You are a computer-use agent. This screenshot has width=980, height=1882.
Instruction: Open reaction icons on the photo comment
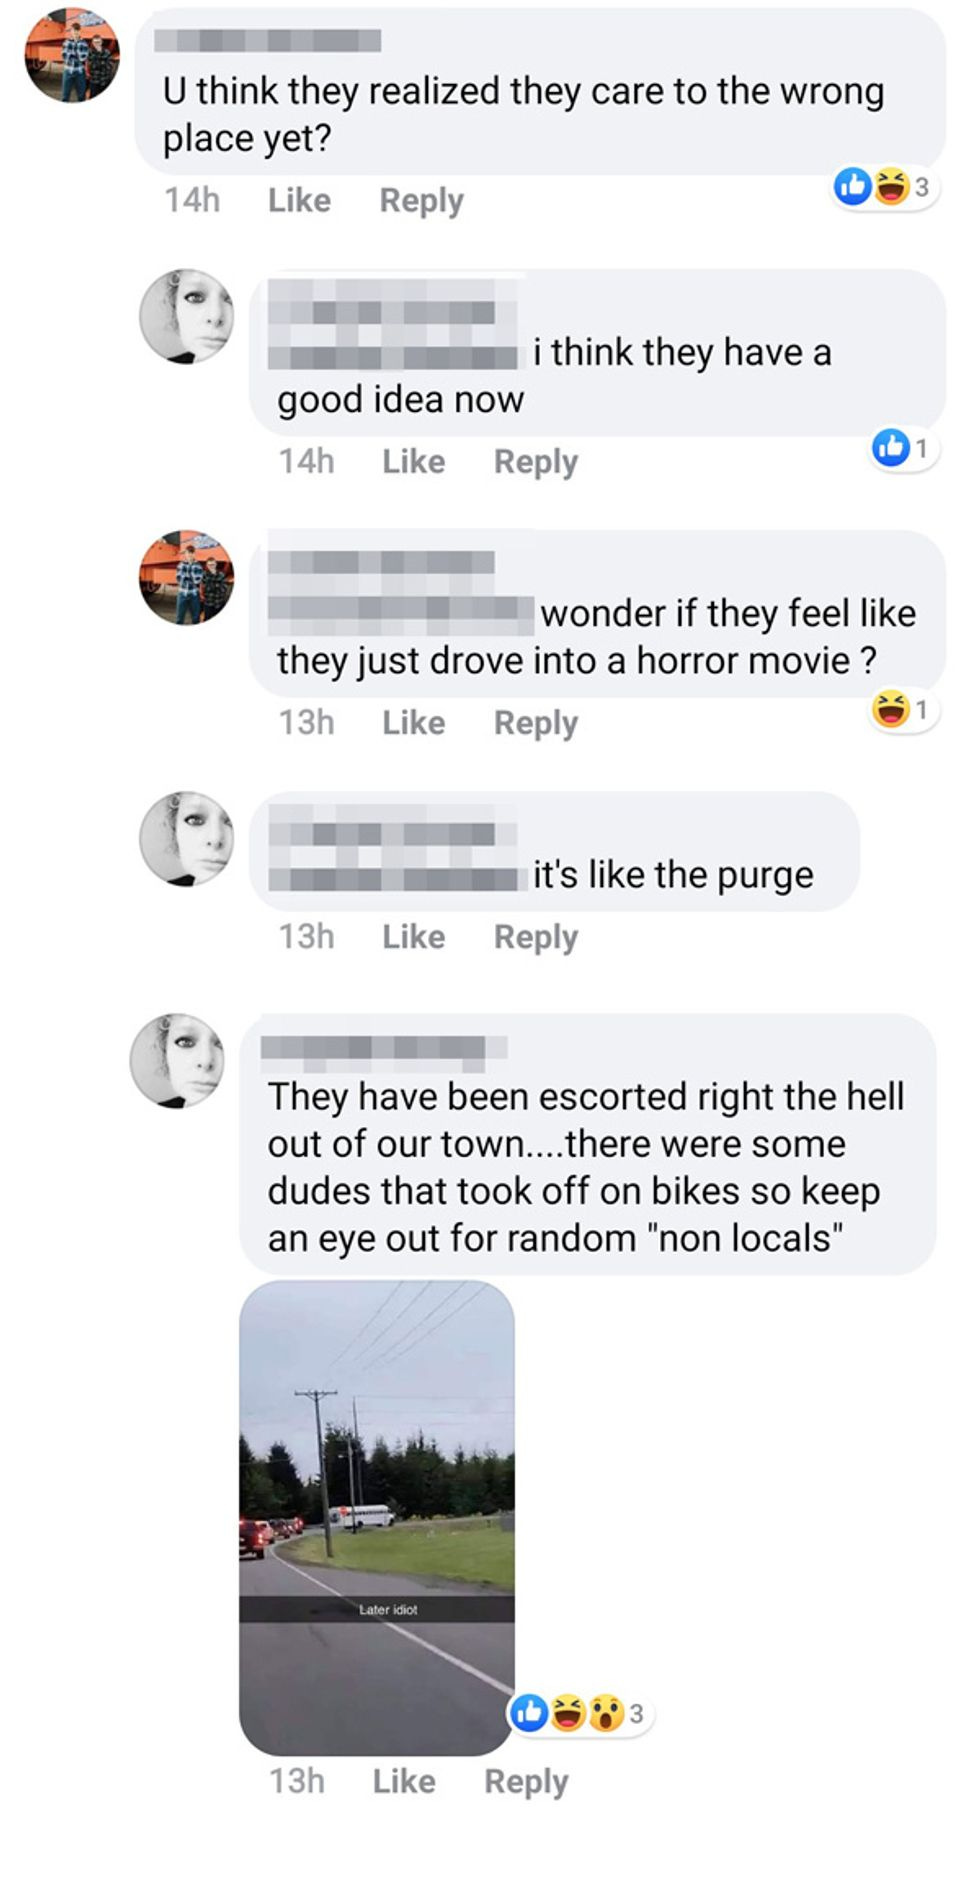pos(580,1713)
